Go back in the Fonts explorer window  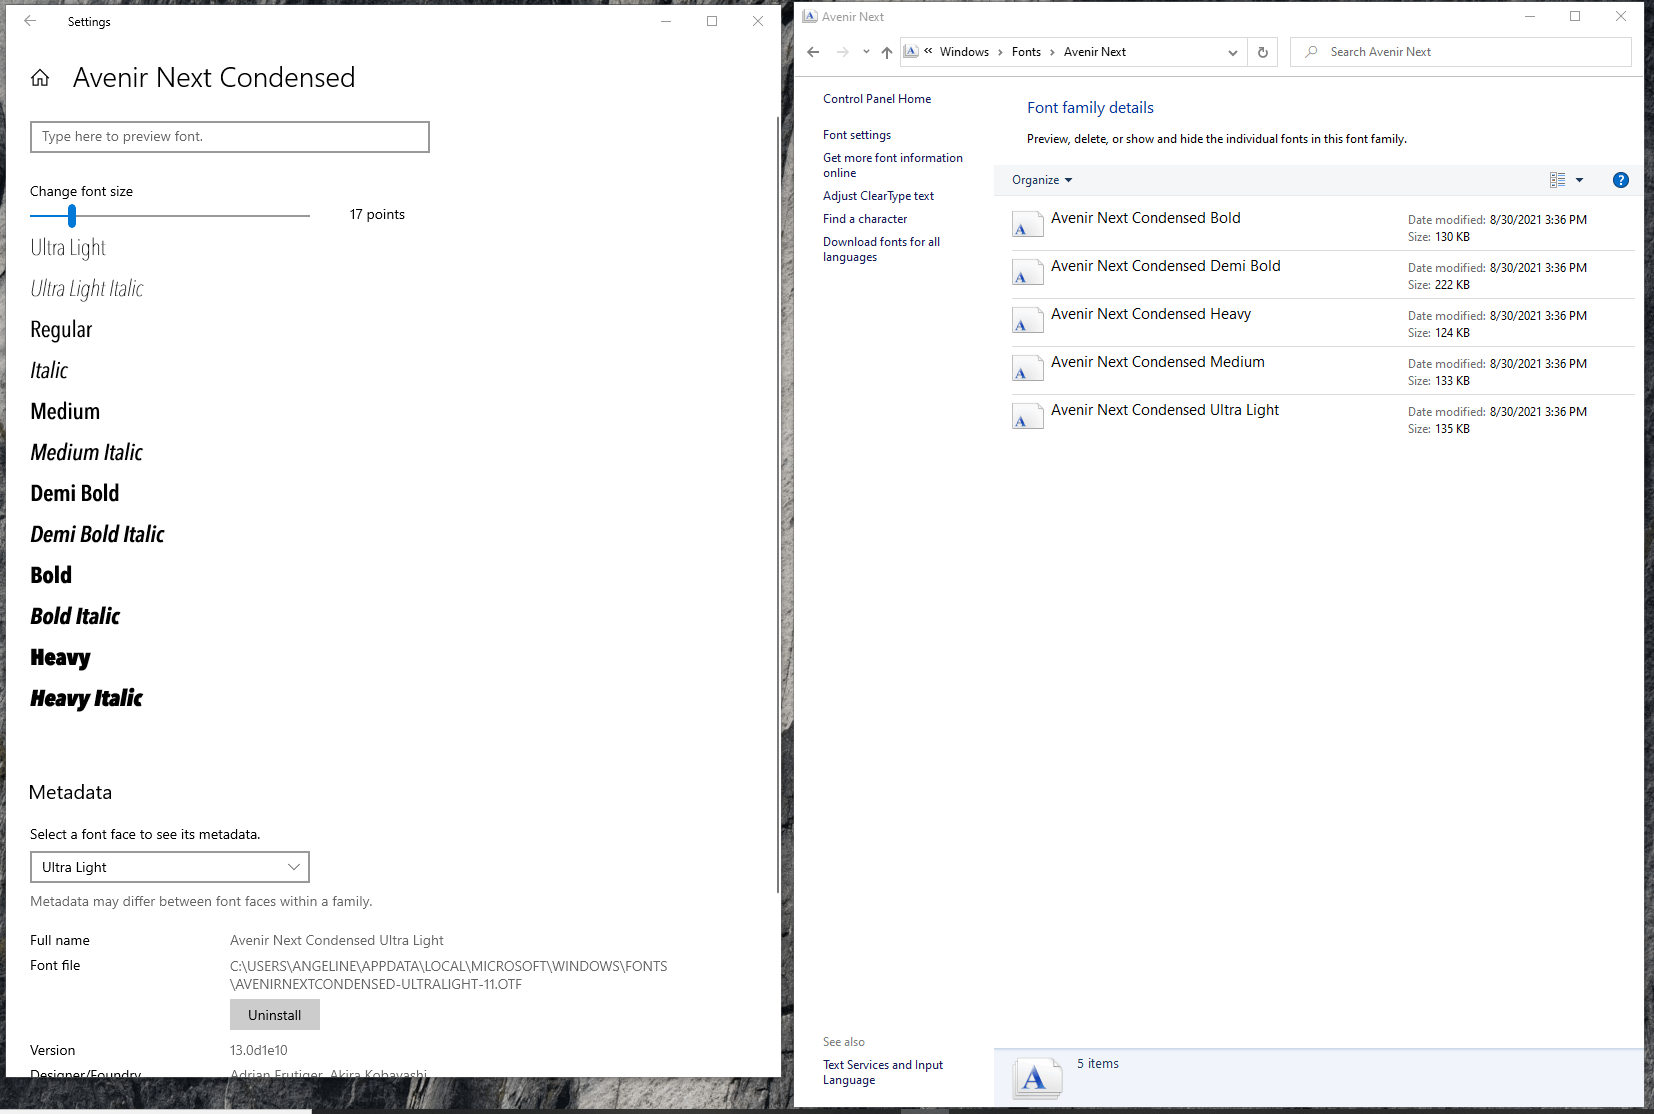[x=813, y=52]
